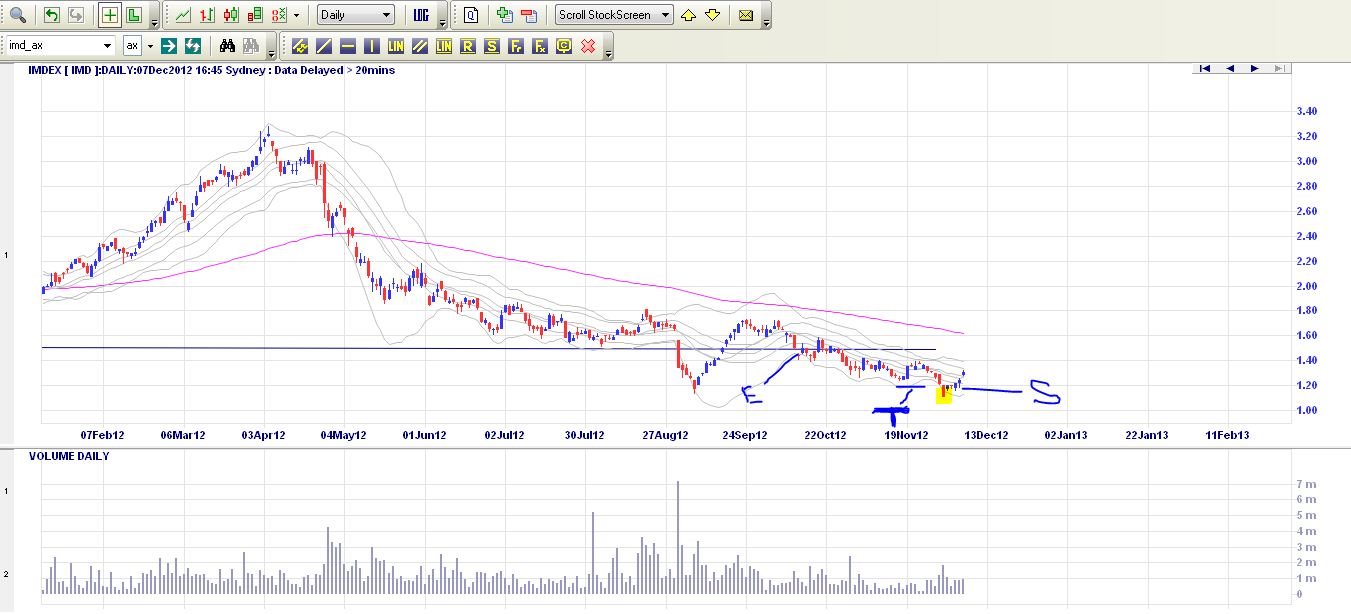The width and height of the screenshot is (1351, 614).
Task: Click the greyed skip-to-end arrow
Action: (x=1278, y=68)
